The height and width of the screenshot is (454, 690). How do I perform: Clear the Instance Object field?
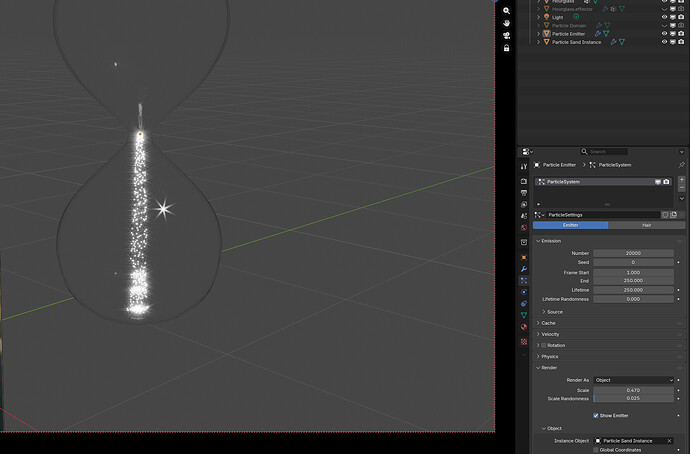(669, 440)
